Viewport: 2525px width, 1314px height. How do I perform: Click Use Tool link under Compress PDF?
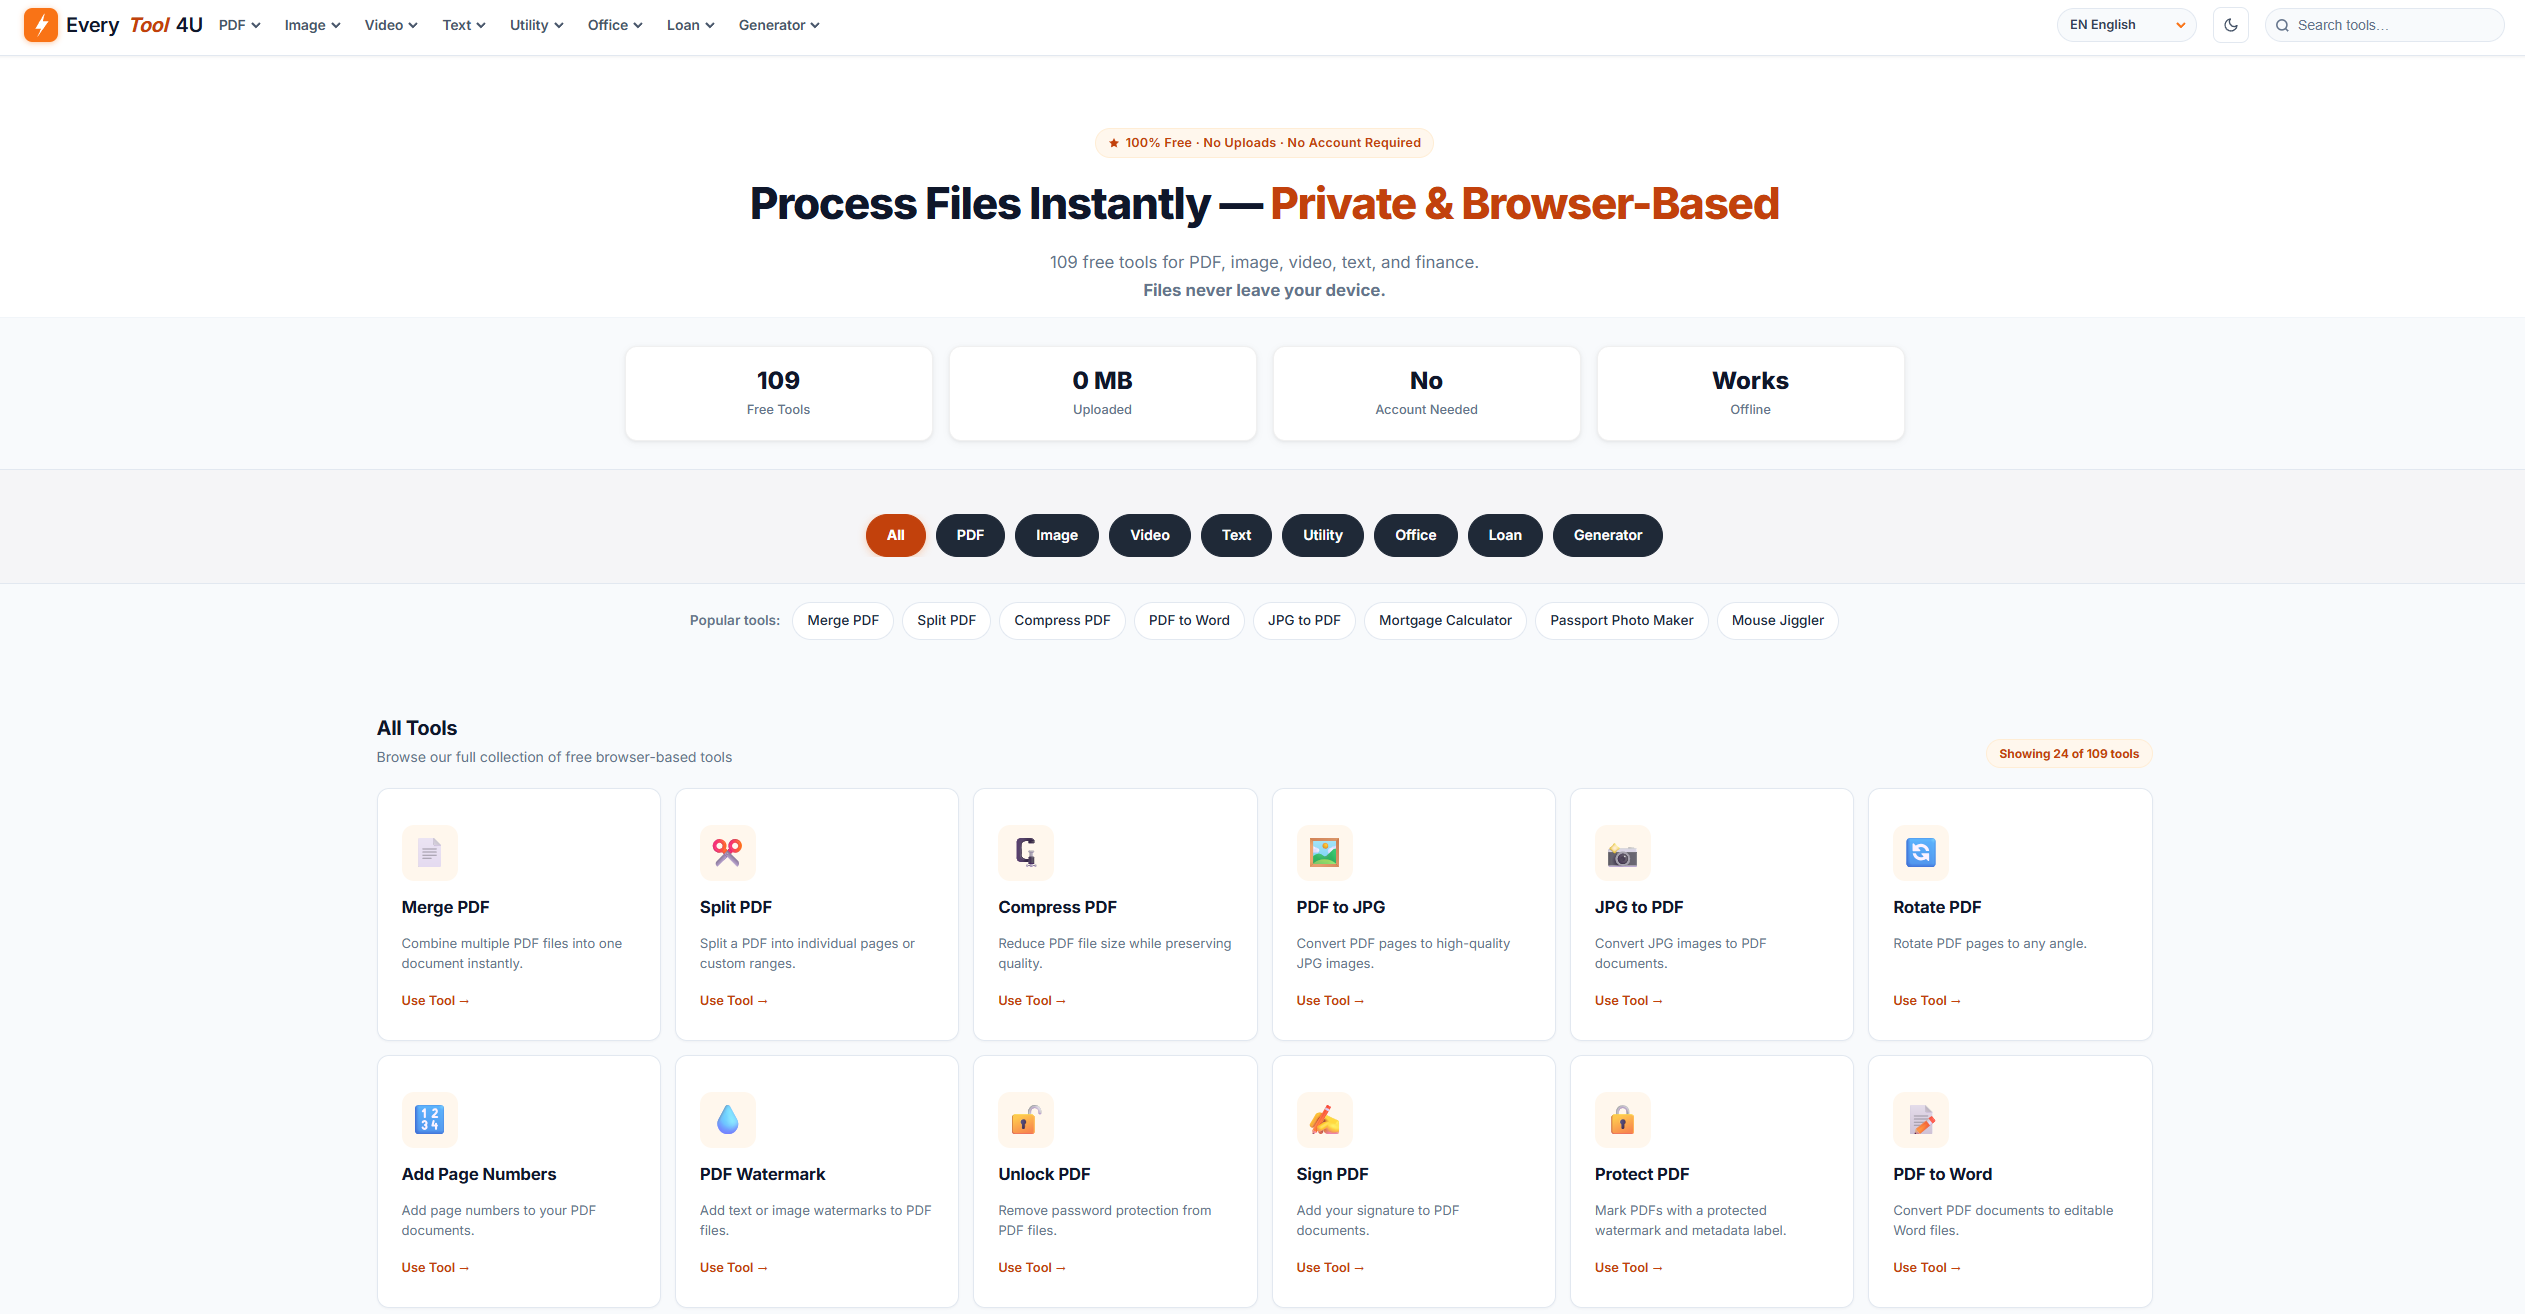click(1031, 1001)
